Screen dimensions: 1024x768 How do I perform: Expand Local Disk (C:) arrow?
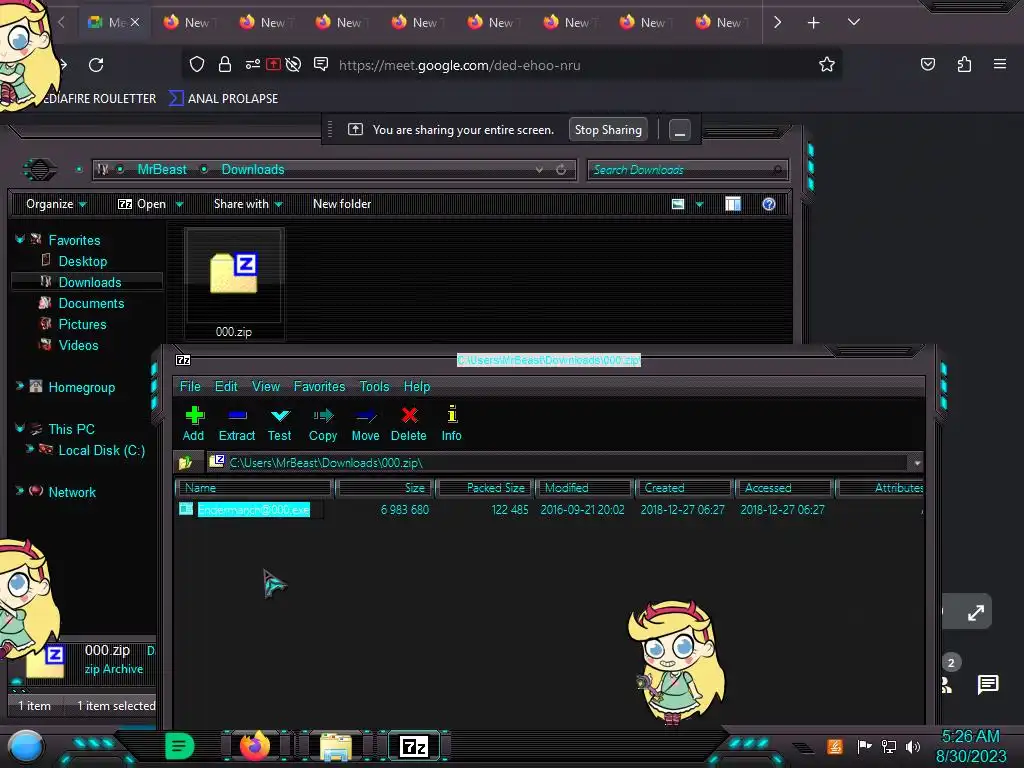[x=29, y=449]
